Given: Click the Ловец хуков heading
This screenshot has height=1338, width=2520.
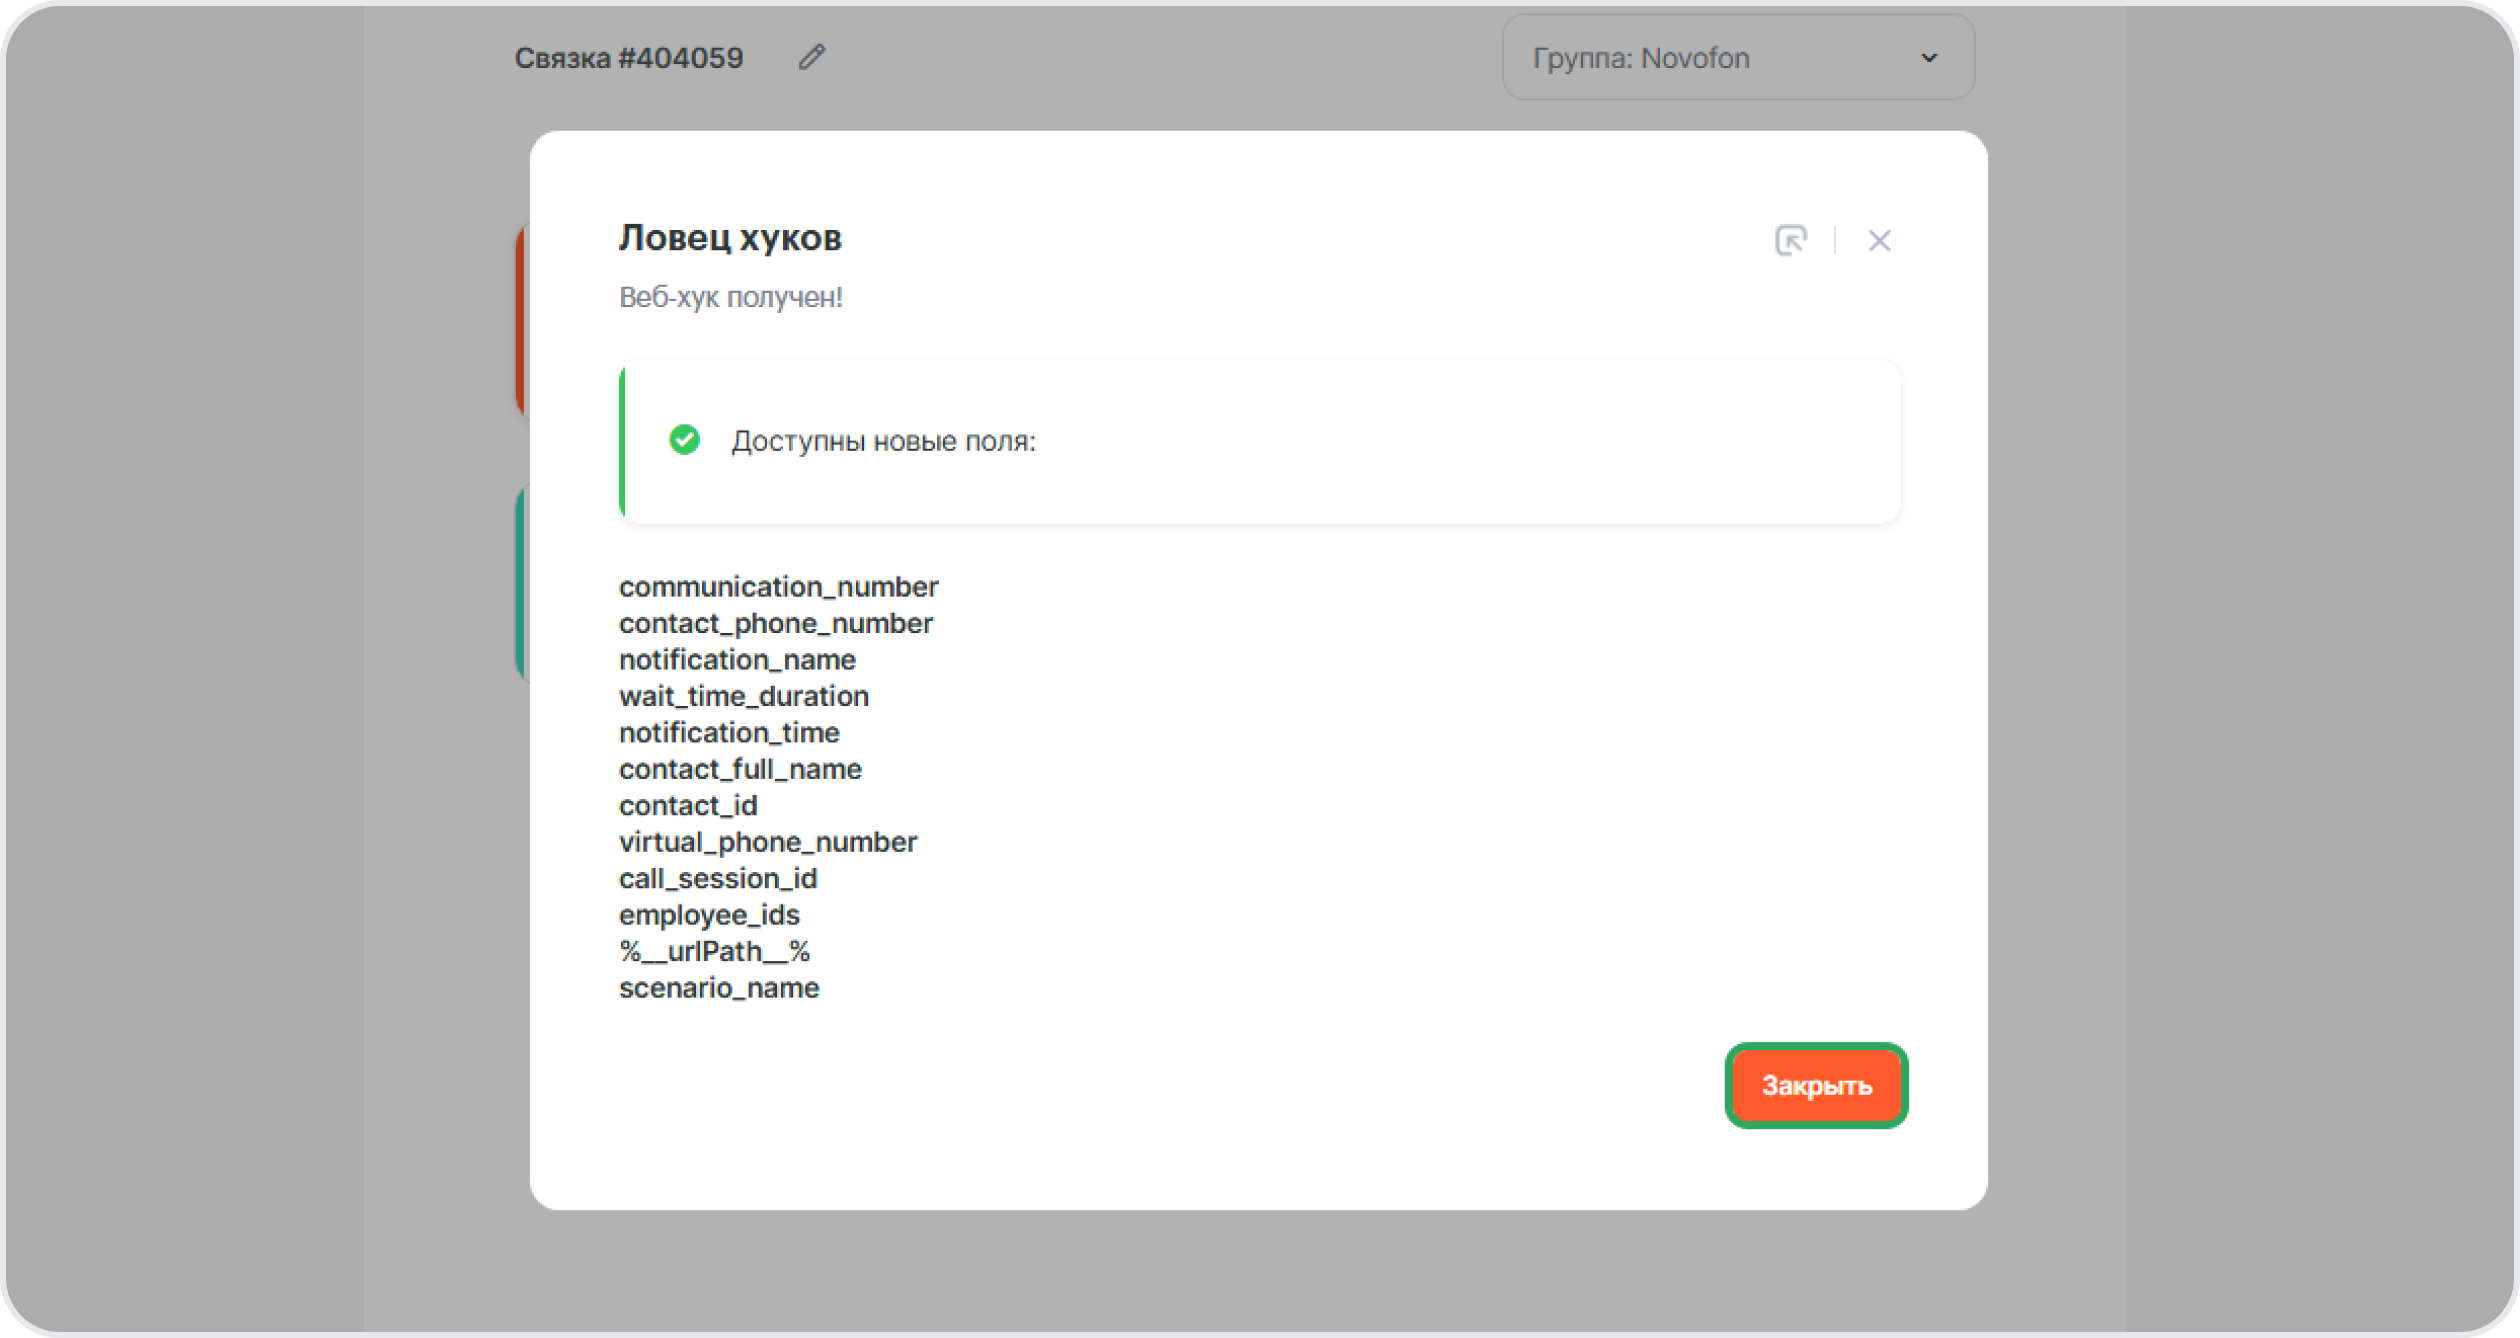Looking at the screenshot, I should pyautogui.click(x=730, y=238).
